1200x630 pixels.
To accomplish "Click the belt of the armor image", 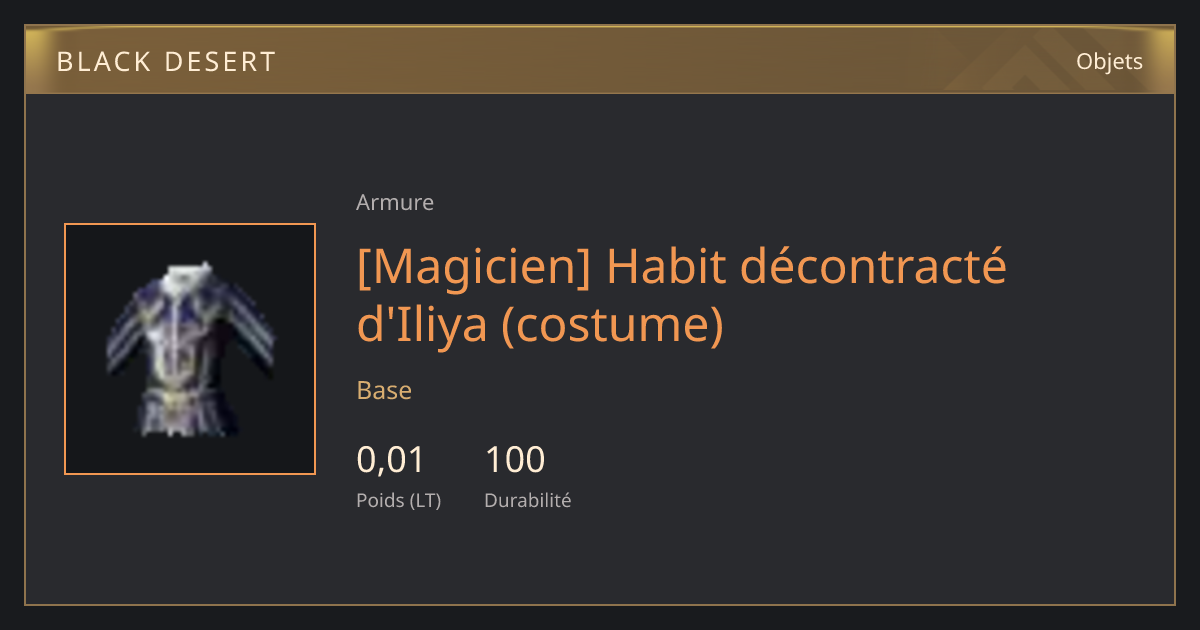I will [x=185, y=399].
